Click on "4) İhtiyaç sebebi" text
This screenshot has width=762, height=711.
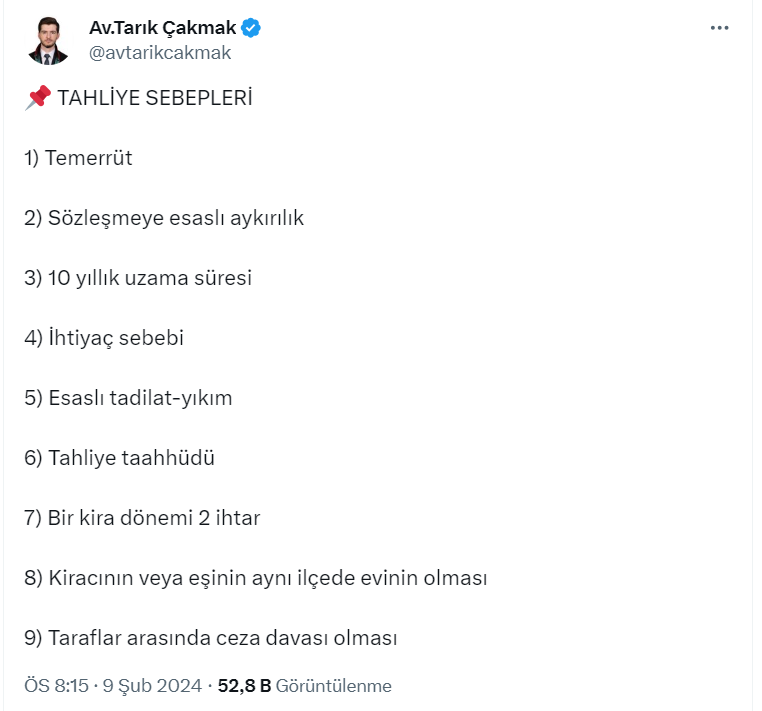click(104, 338)
